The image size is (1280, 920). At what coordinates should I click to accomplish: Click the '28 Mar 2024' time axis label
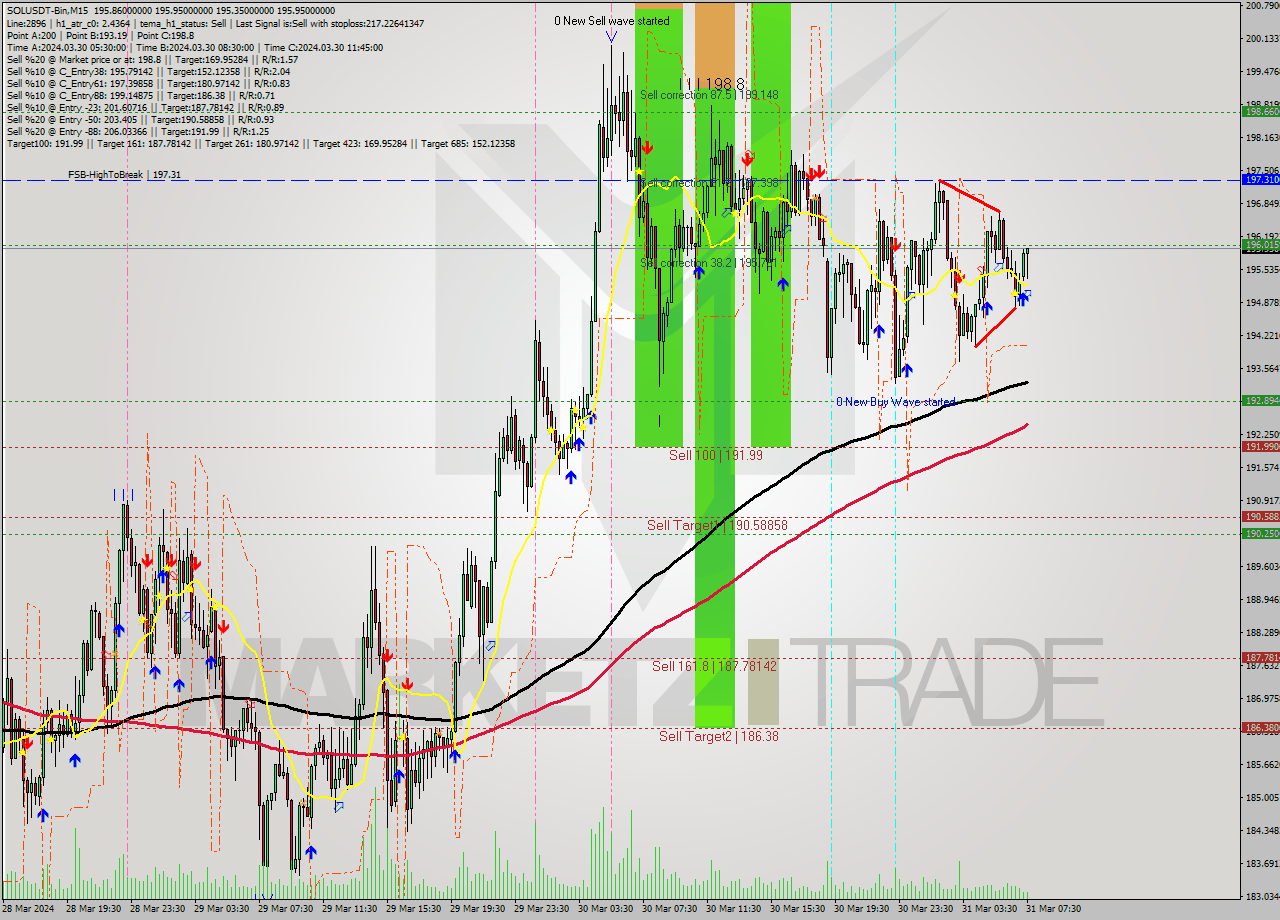coord(29,910)
